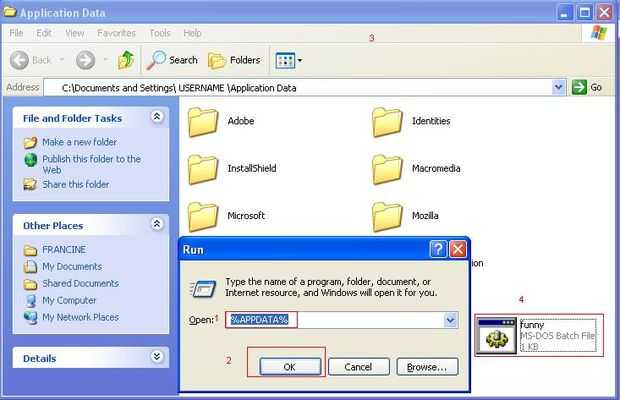The width and height of the screenshot is (620, 400).
Task: Click Publish this folder to the Web
Action: [x=91, y=164]
